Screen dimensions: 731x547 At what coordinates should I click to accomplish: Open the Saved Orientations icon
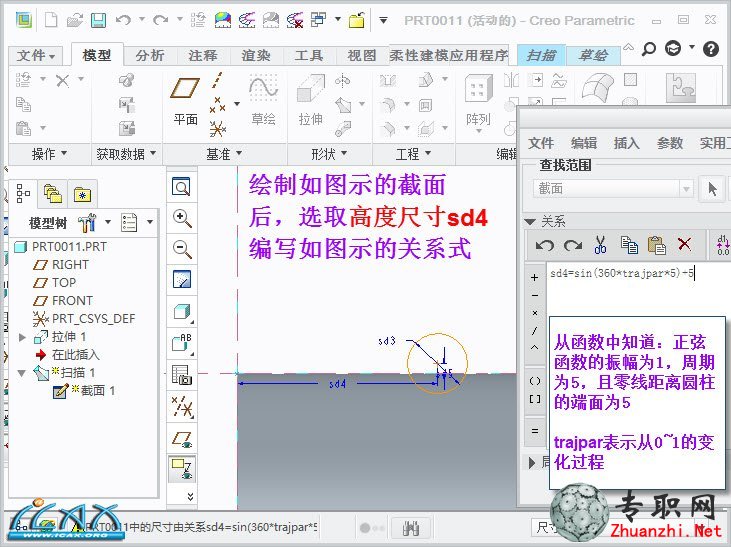tap(182, 343)
